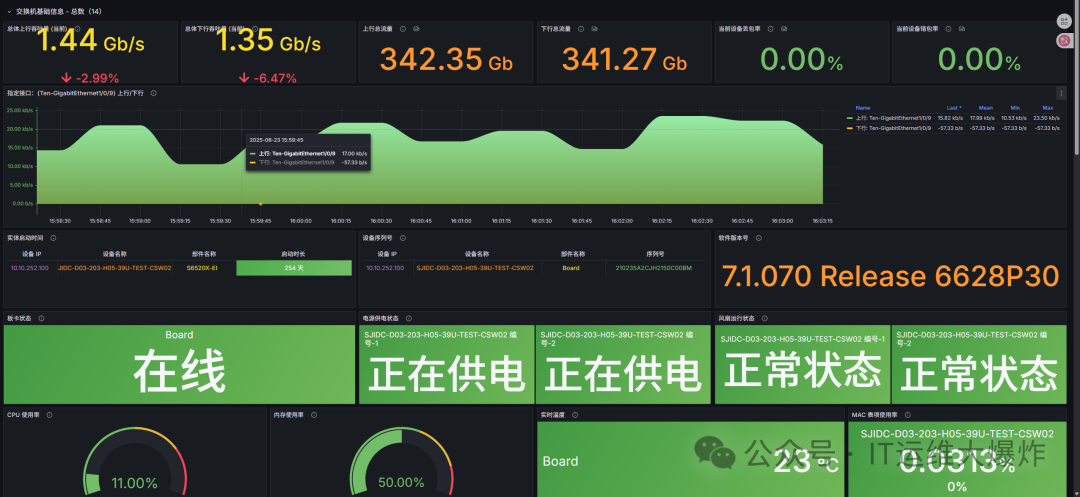This screenshot has height=497, width=1080.
Task: Open the link icon on 当前设备丢包率 panel
Action: [x=784, y=29]
